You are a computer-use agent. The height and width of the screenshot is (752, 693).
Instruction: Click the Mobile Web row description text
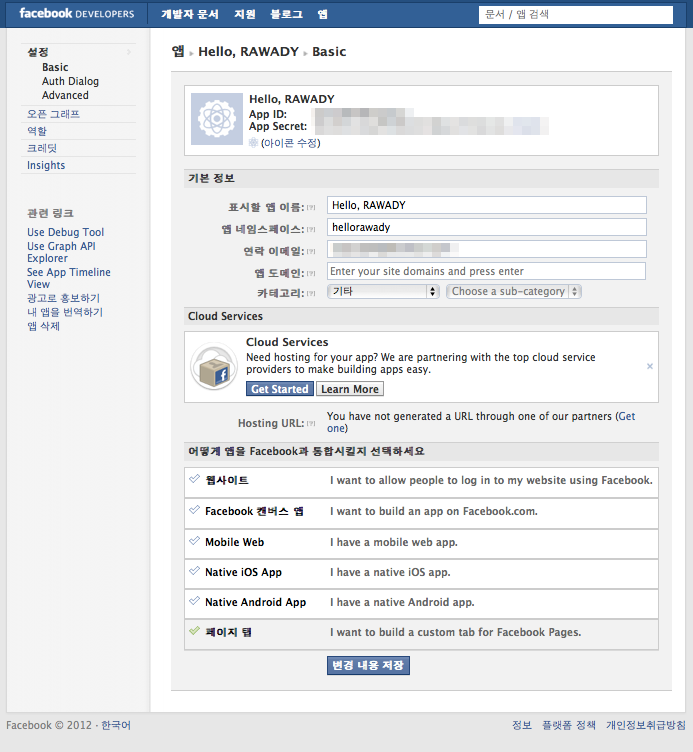(x=394, y=542)
